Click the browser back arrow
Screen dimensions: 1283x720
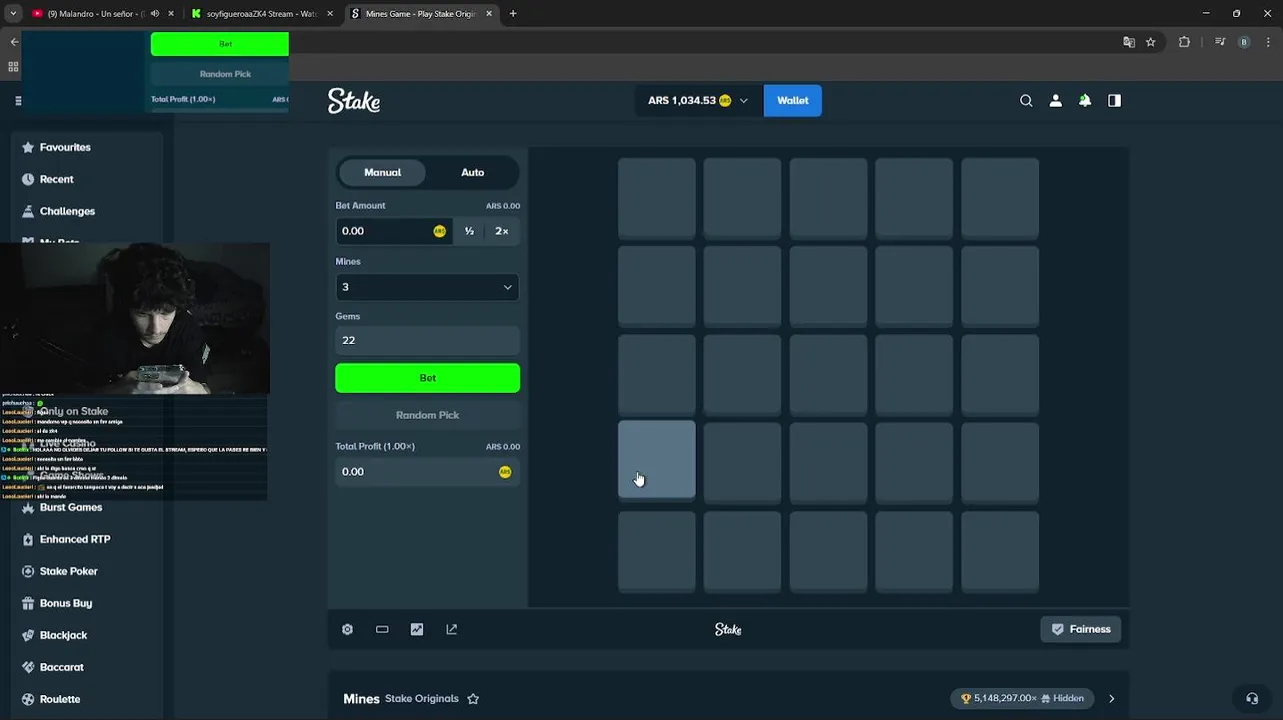click(14, 42)
